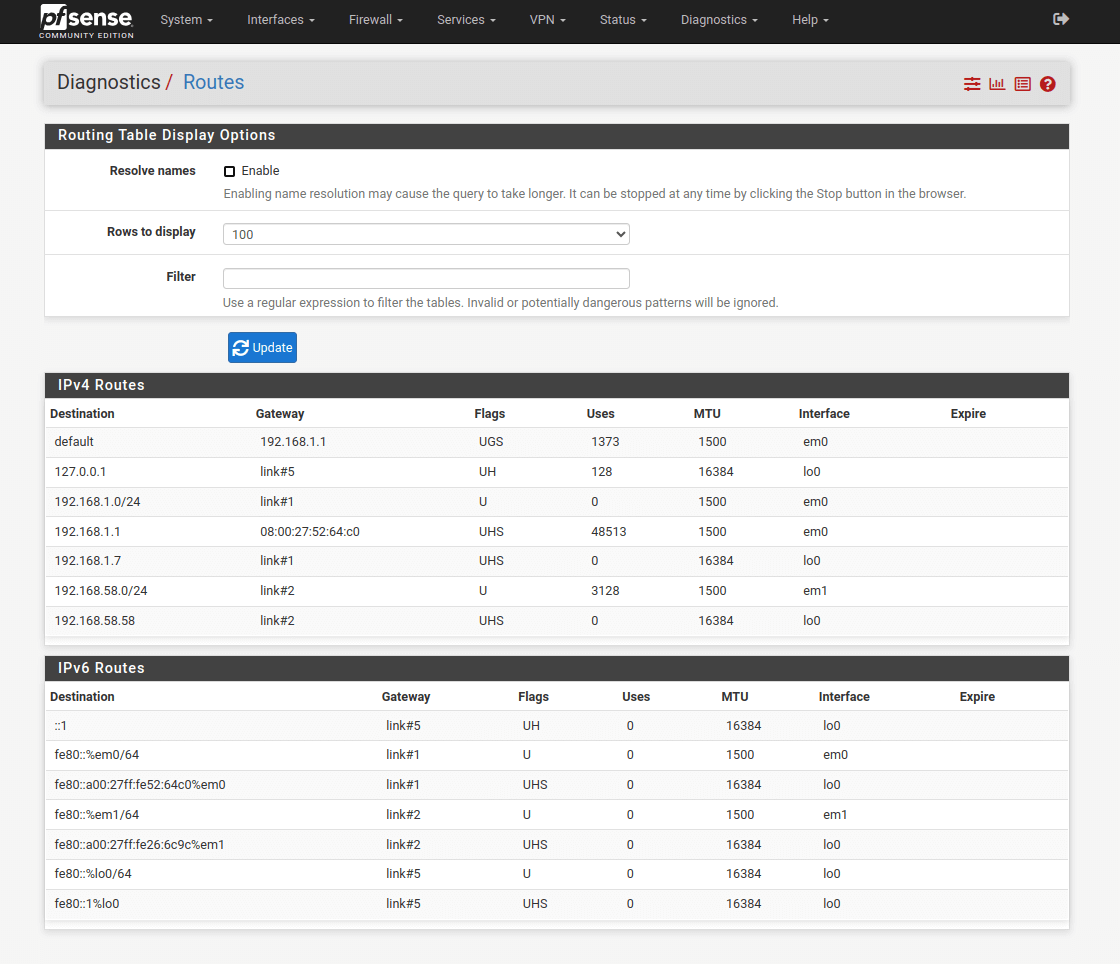1120x964 pixels.
Task: Expand the Rows to display dropdown
Action: tap(426, 234)
